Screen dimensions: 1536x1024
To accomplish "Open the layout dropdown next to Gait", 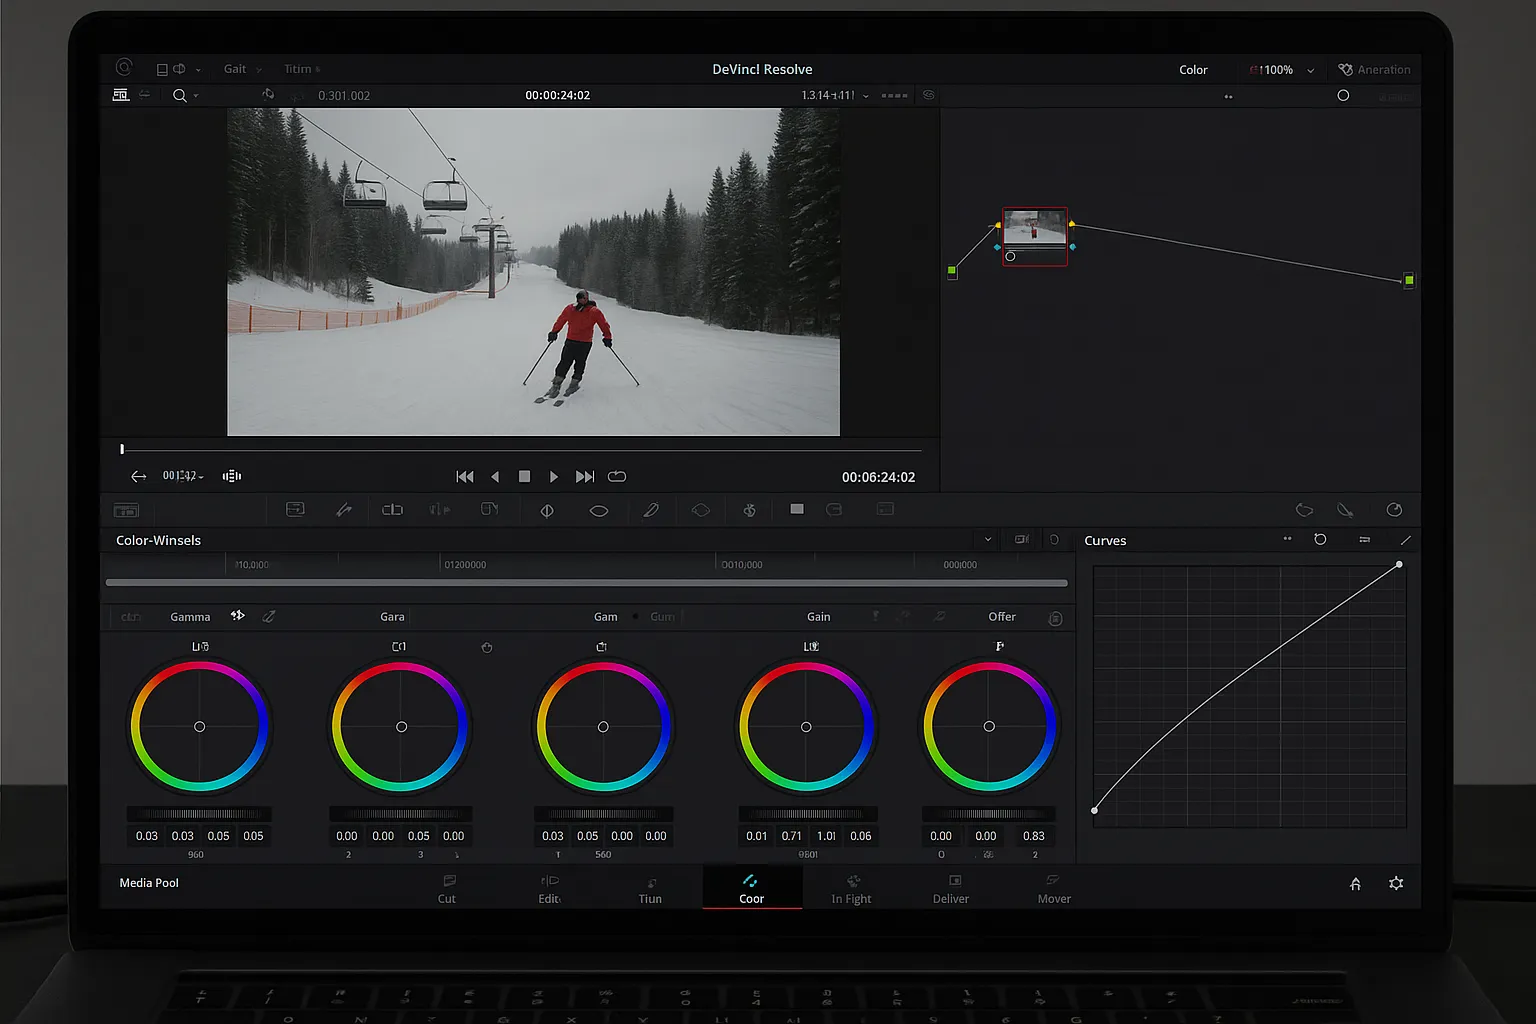I will [x=198, y=70].
